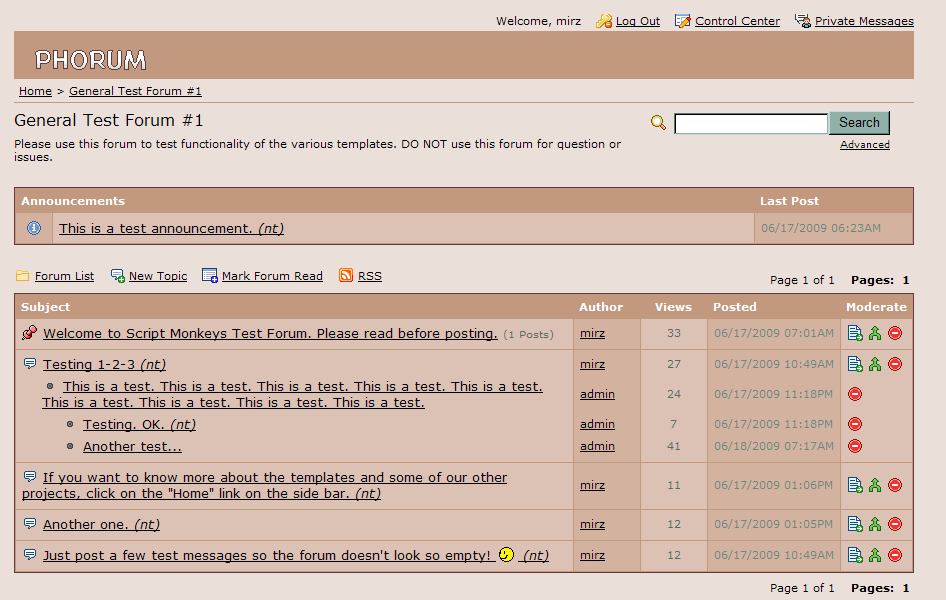Open the Advanced search link
Image resolution: width=946 pixels, height=600 pixels.
(x=865, y=145)
